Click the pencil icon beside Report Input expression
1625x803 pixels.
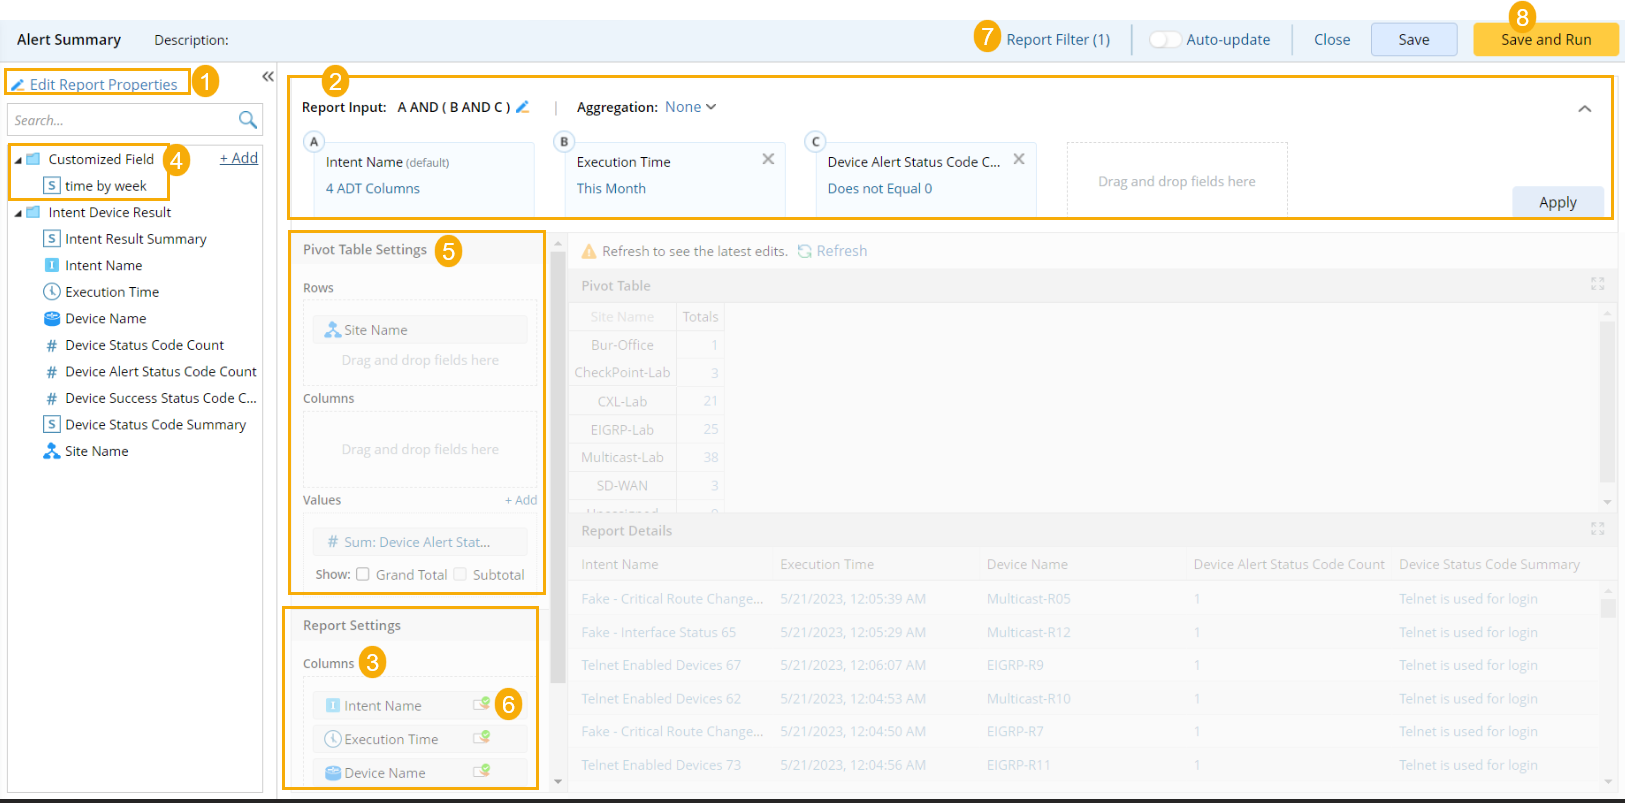coord(522,107)
